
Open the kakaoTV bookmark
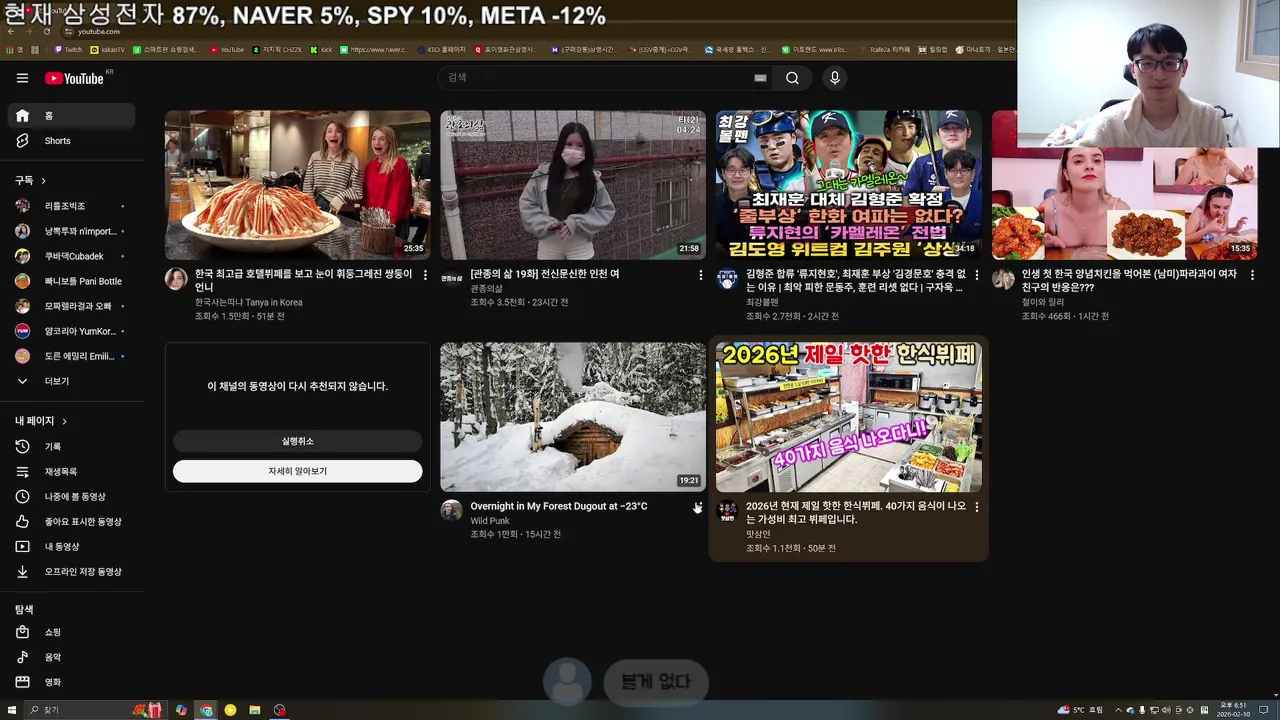pos(108,49)
